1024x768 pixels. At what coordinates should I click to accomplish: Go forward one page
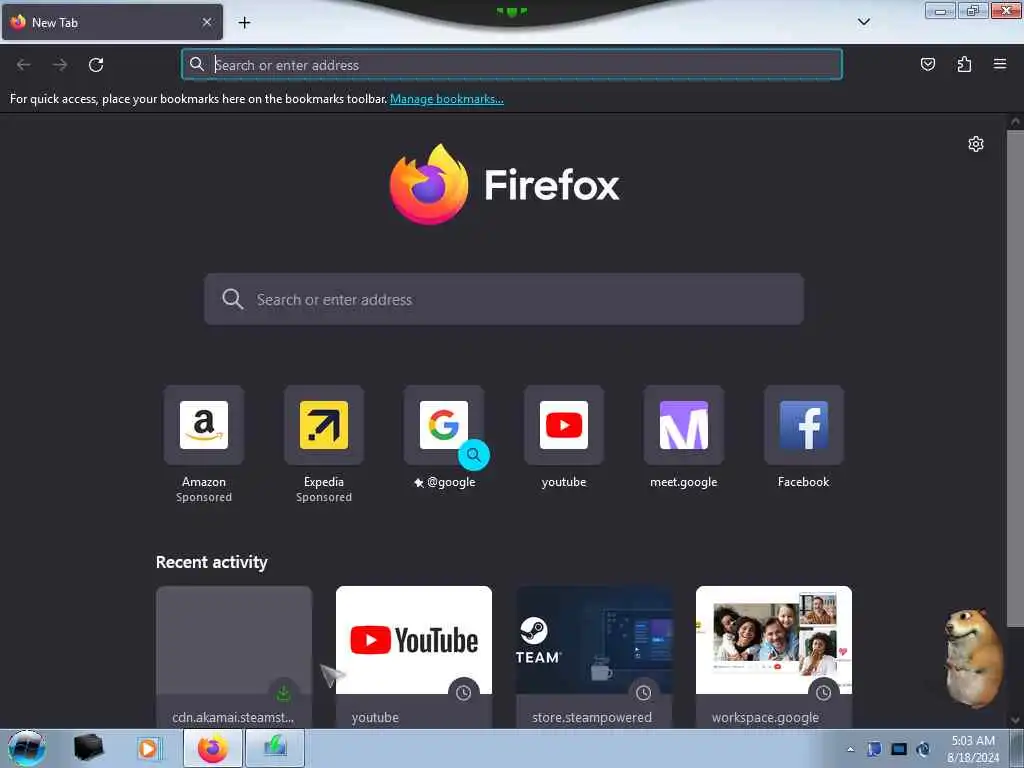point(60,65)
